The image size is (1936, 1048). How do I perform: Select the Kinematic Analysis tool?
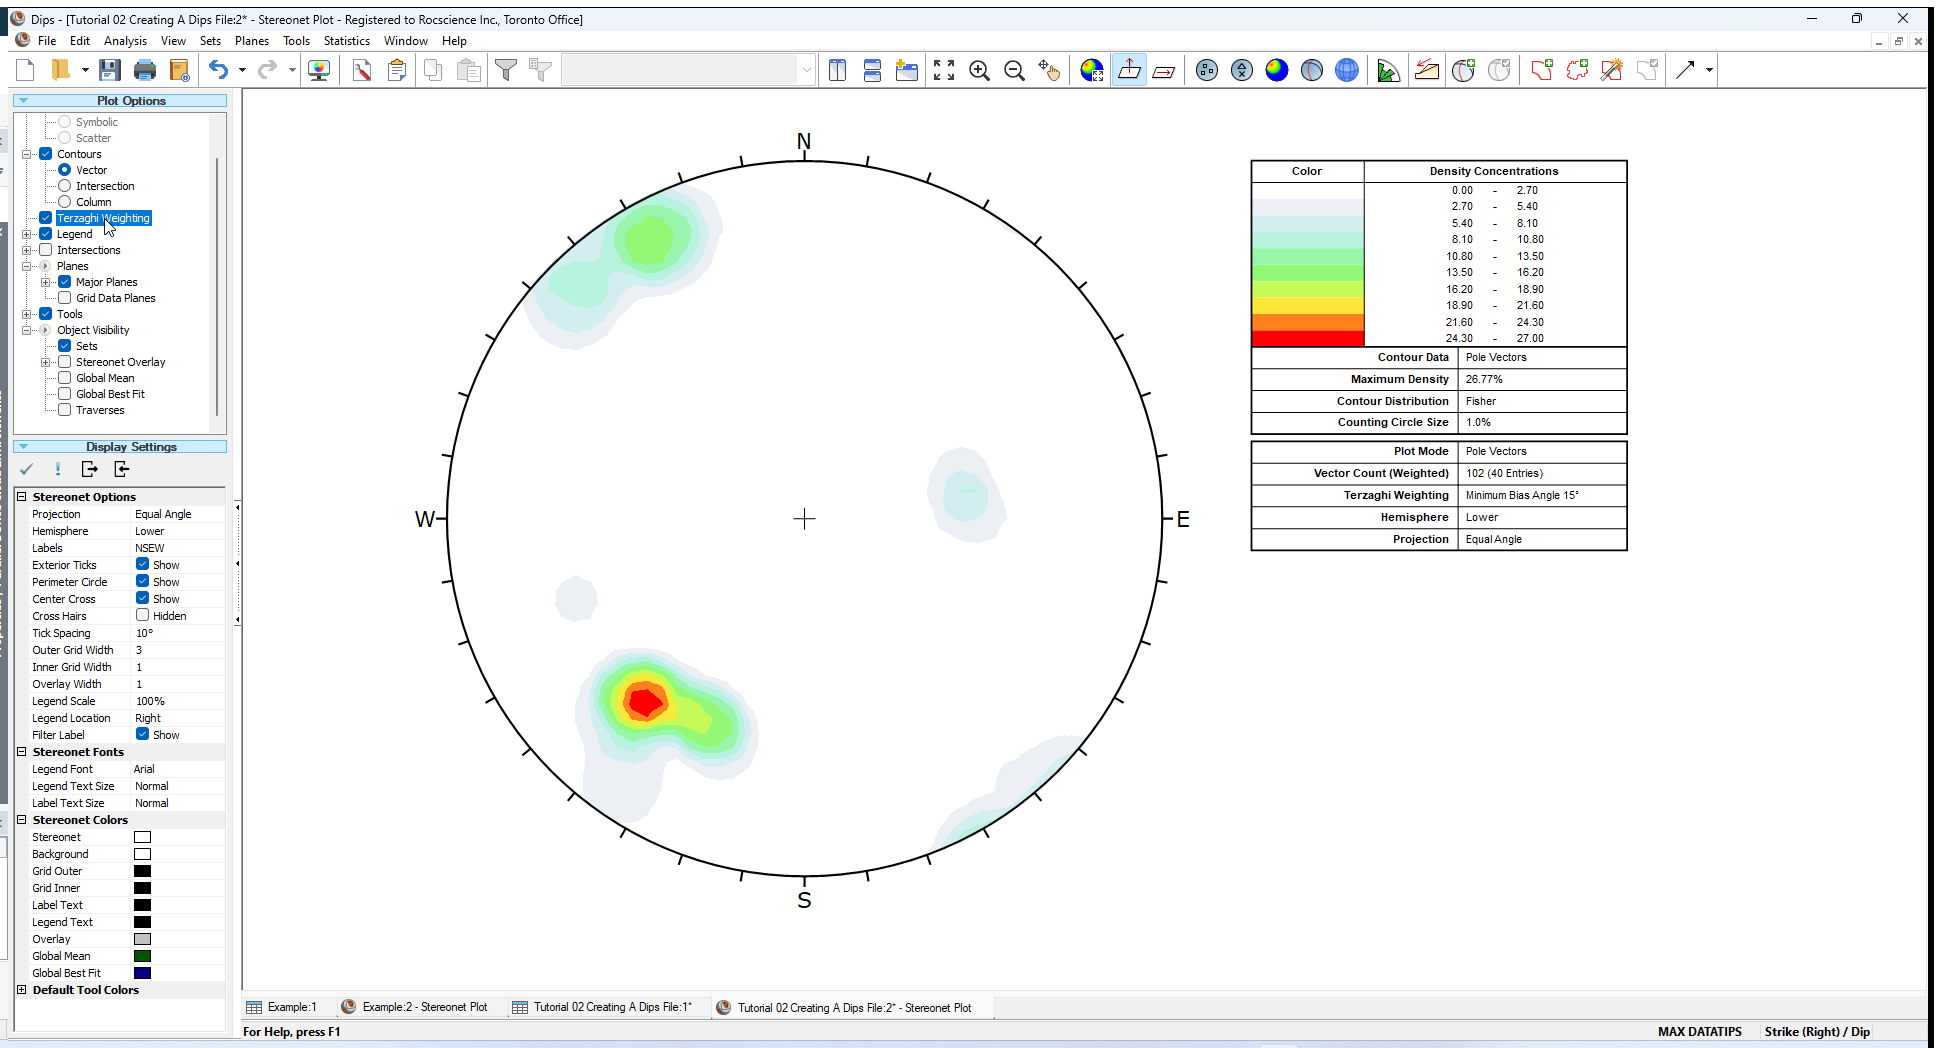tap(1426, 70)
